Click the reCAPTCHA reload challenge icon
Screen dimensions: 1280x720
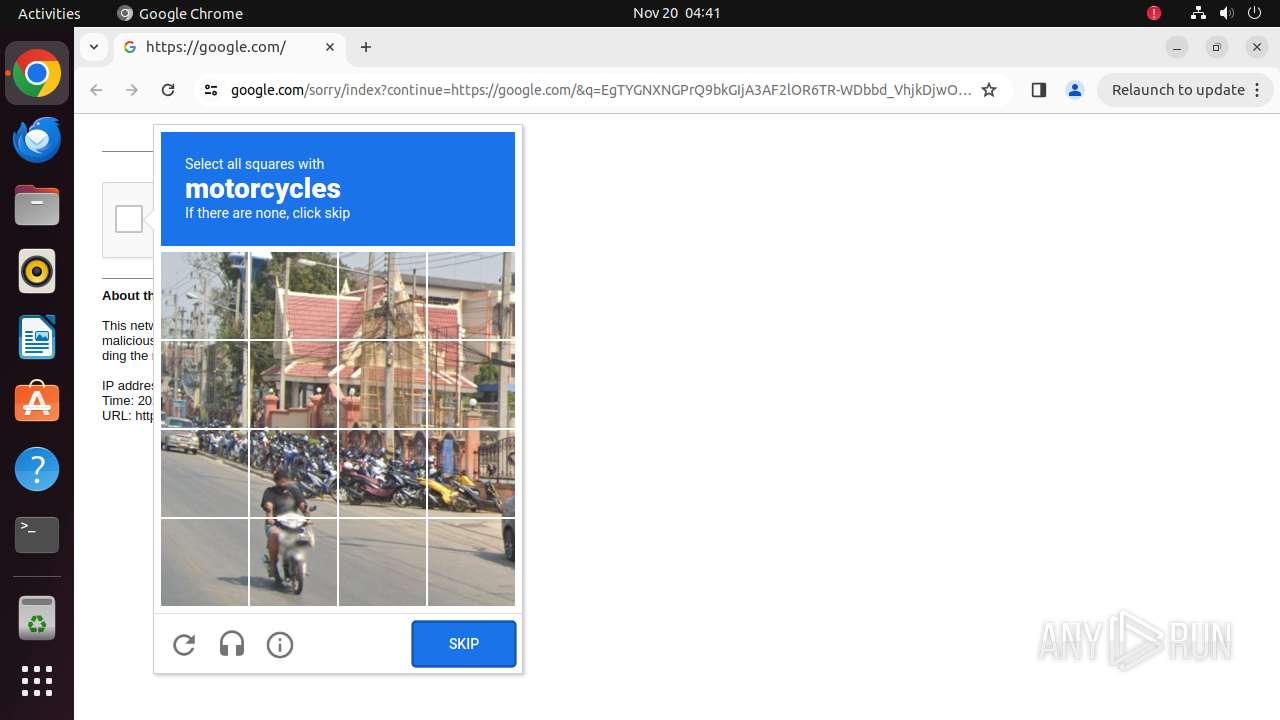click(x=184, y=645)
